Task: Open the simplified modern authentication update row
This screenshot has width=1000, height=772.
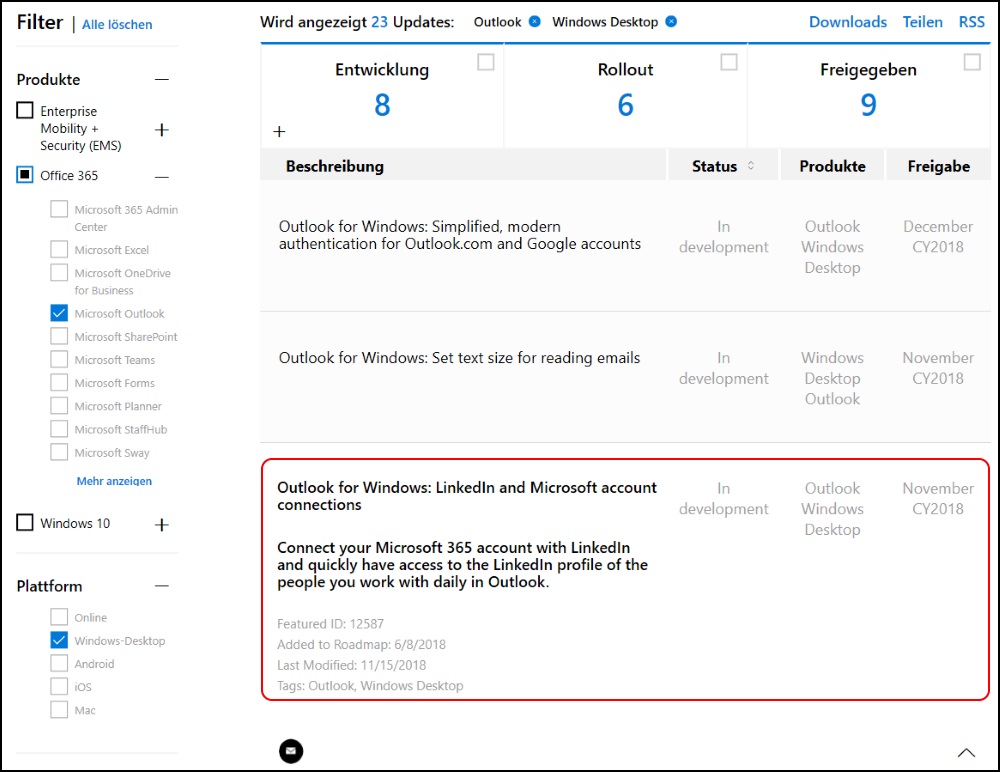Action: pos(625,246)
